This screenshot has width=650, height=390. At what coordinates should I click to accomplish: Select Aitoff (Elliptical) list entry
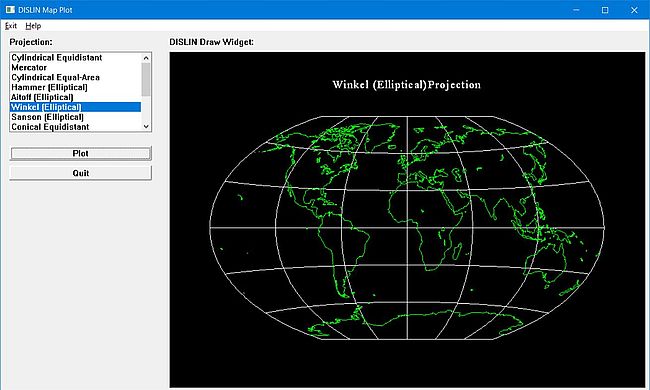pyautogui.click(x=75, y=97)
